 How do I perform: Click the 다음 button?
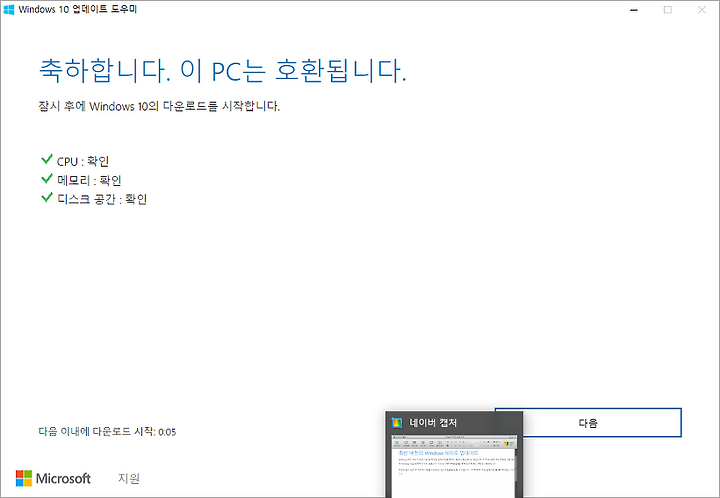(x=602, y=423)
